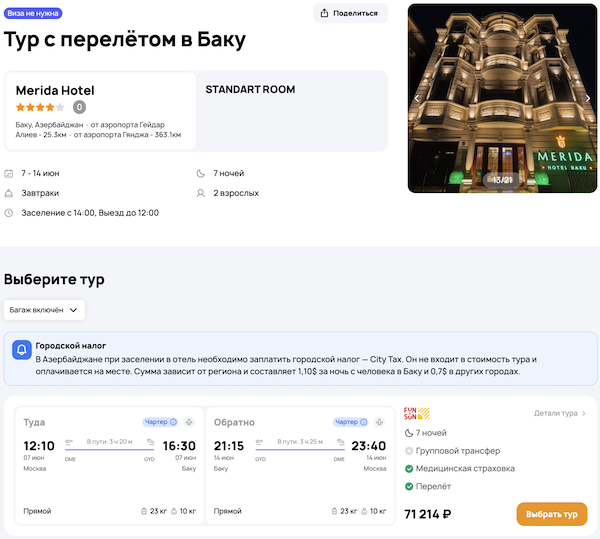This screenshot has width=600, height=539.
Task: Click the hotel rating stars
Action: tap(40, 107)
